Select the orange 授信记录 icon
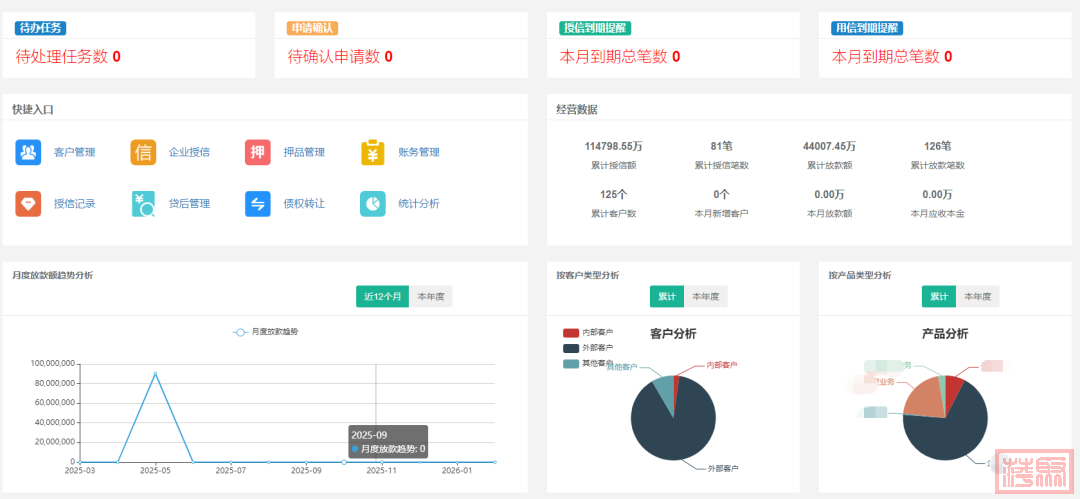 [x=28, y=203]
